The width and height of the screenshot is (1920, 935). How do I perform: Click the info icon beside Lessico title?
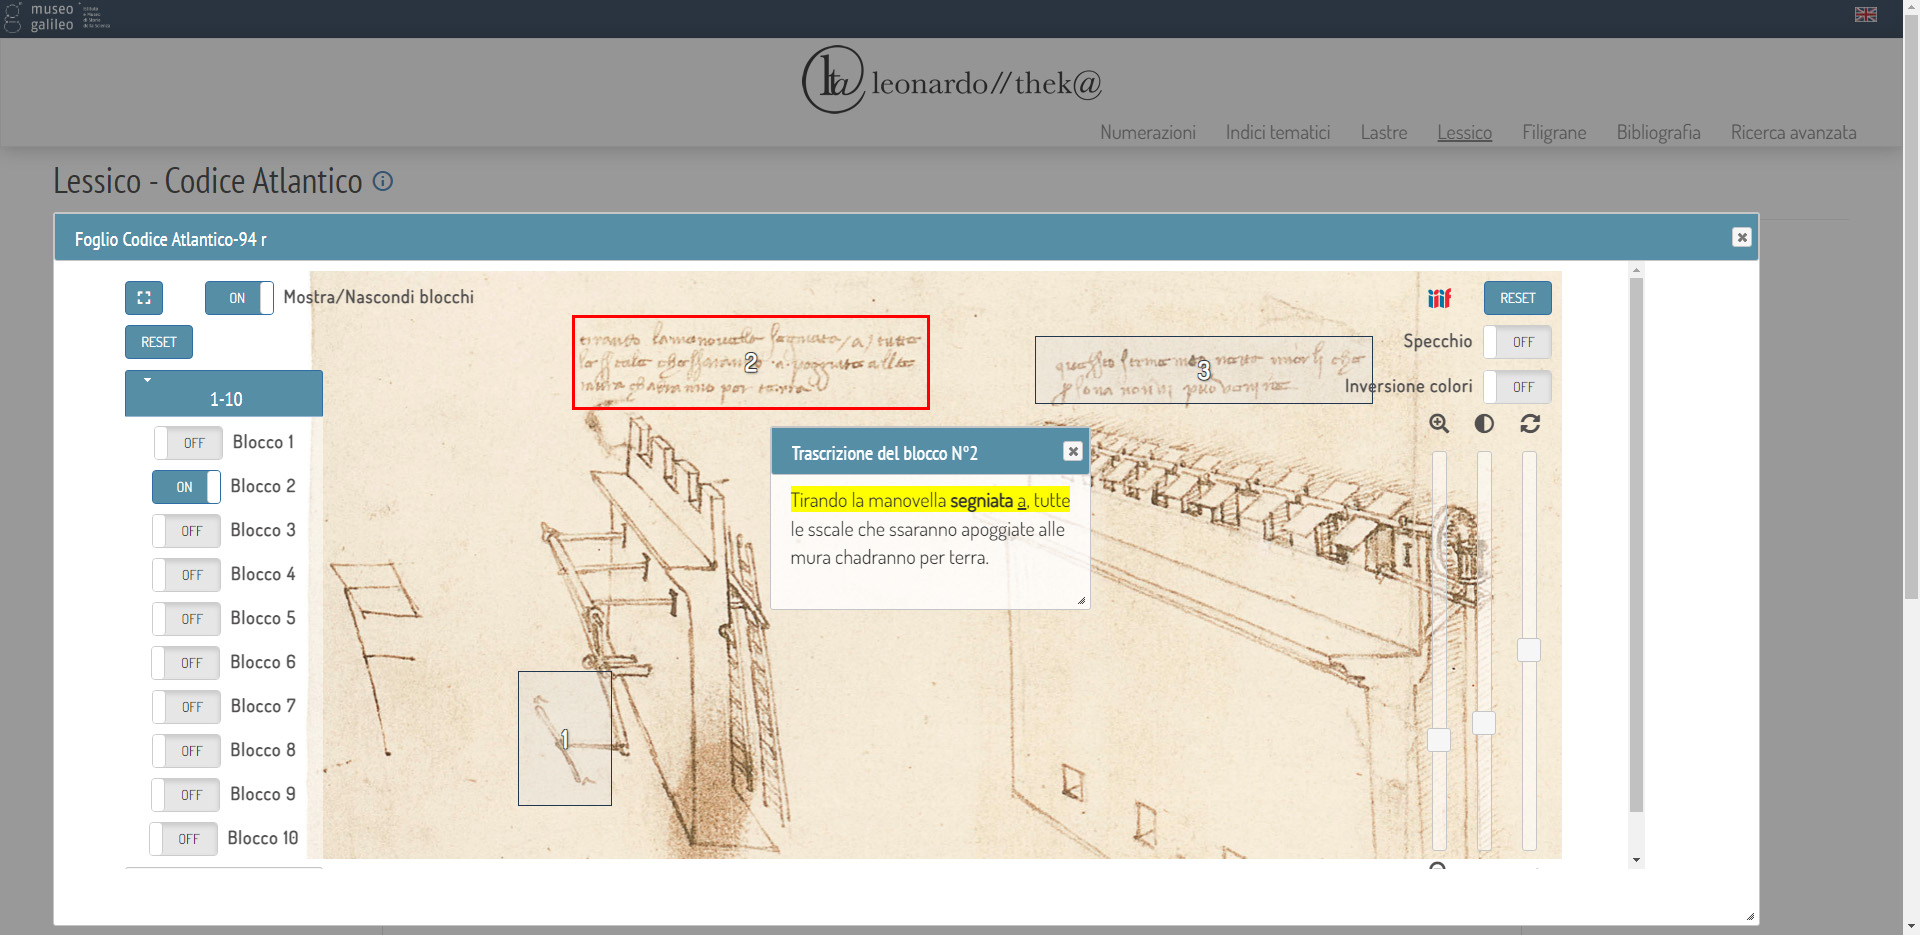(x=383, y=181)
